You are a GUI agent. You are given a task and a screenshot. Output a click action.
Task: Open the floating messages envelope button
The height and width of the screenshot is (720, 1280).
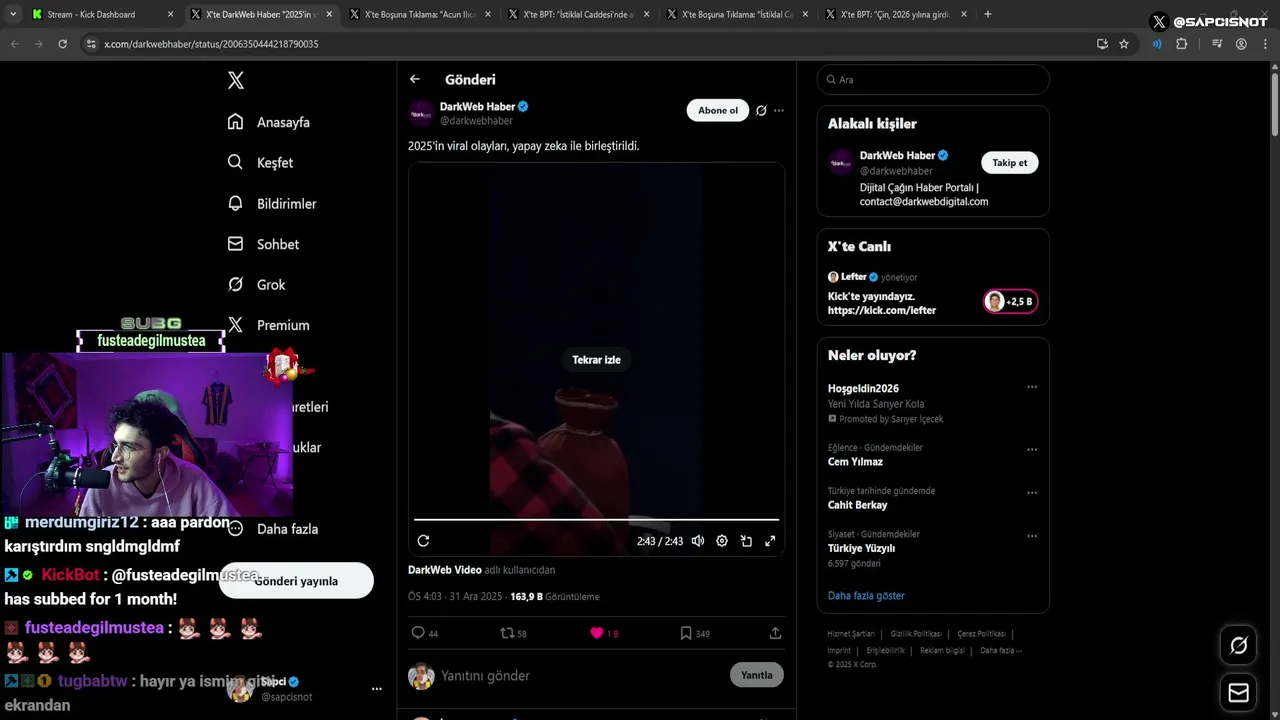pos(1238,693)
